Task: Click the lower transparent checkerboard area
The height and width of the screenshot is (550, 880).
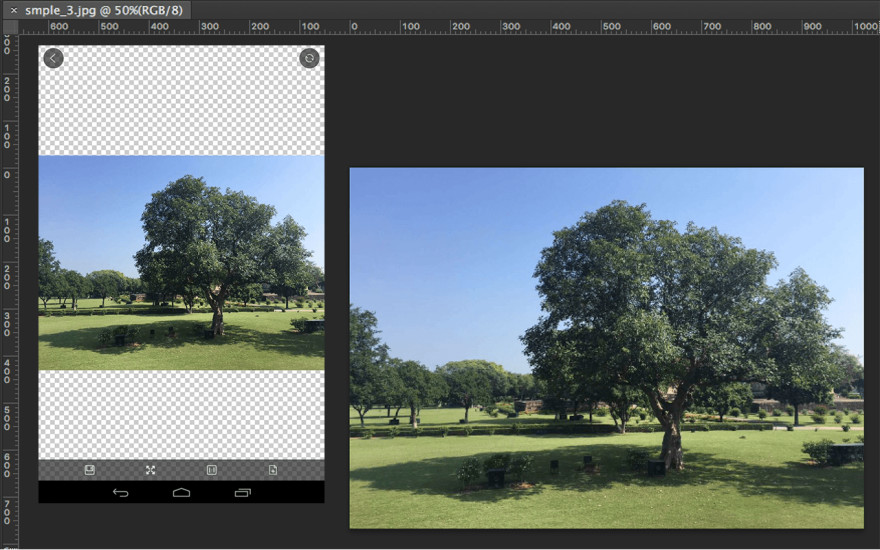Action: pyautogui.click(x=181, y=415)
